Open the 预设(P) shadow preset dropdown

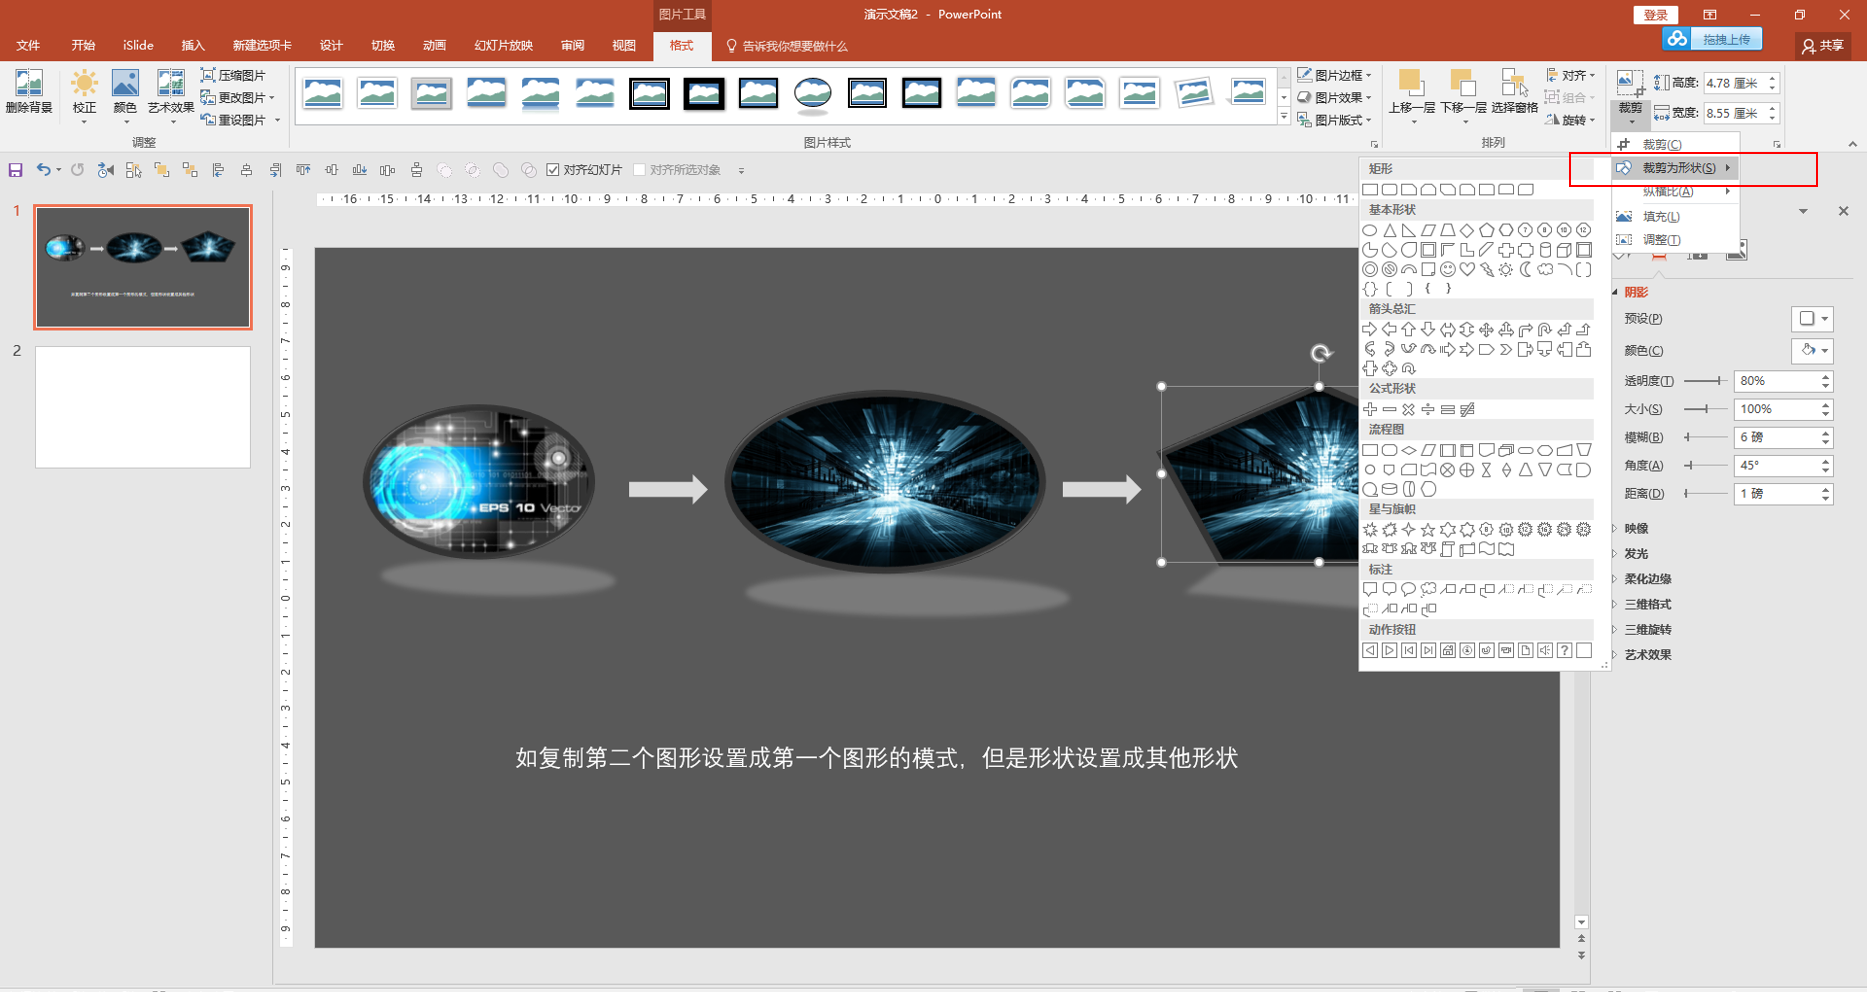[1812, 319]
